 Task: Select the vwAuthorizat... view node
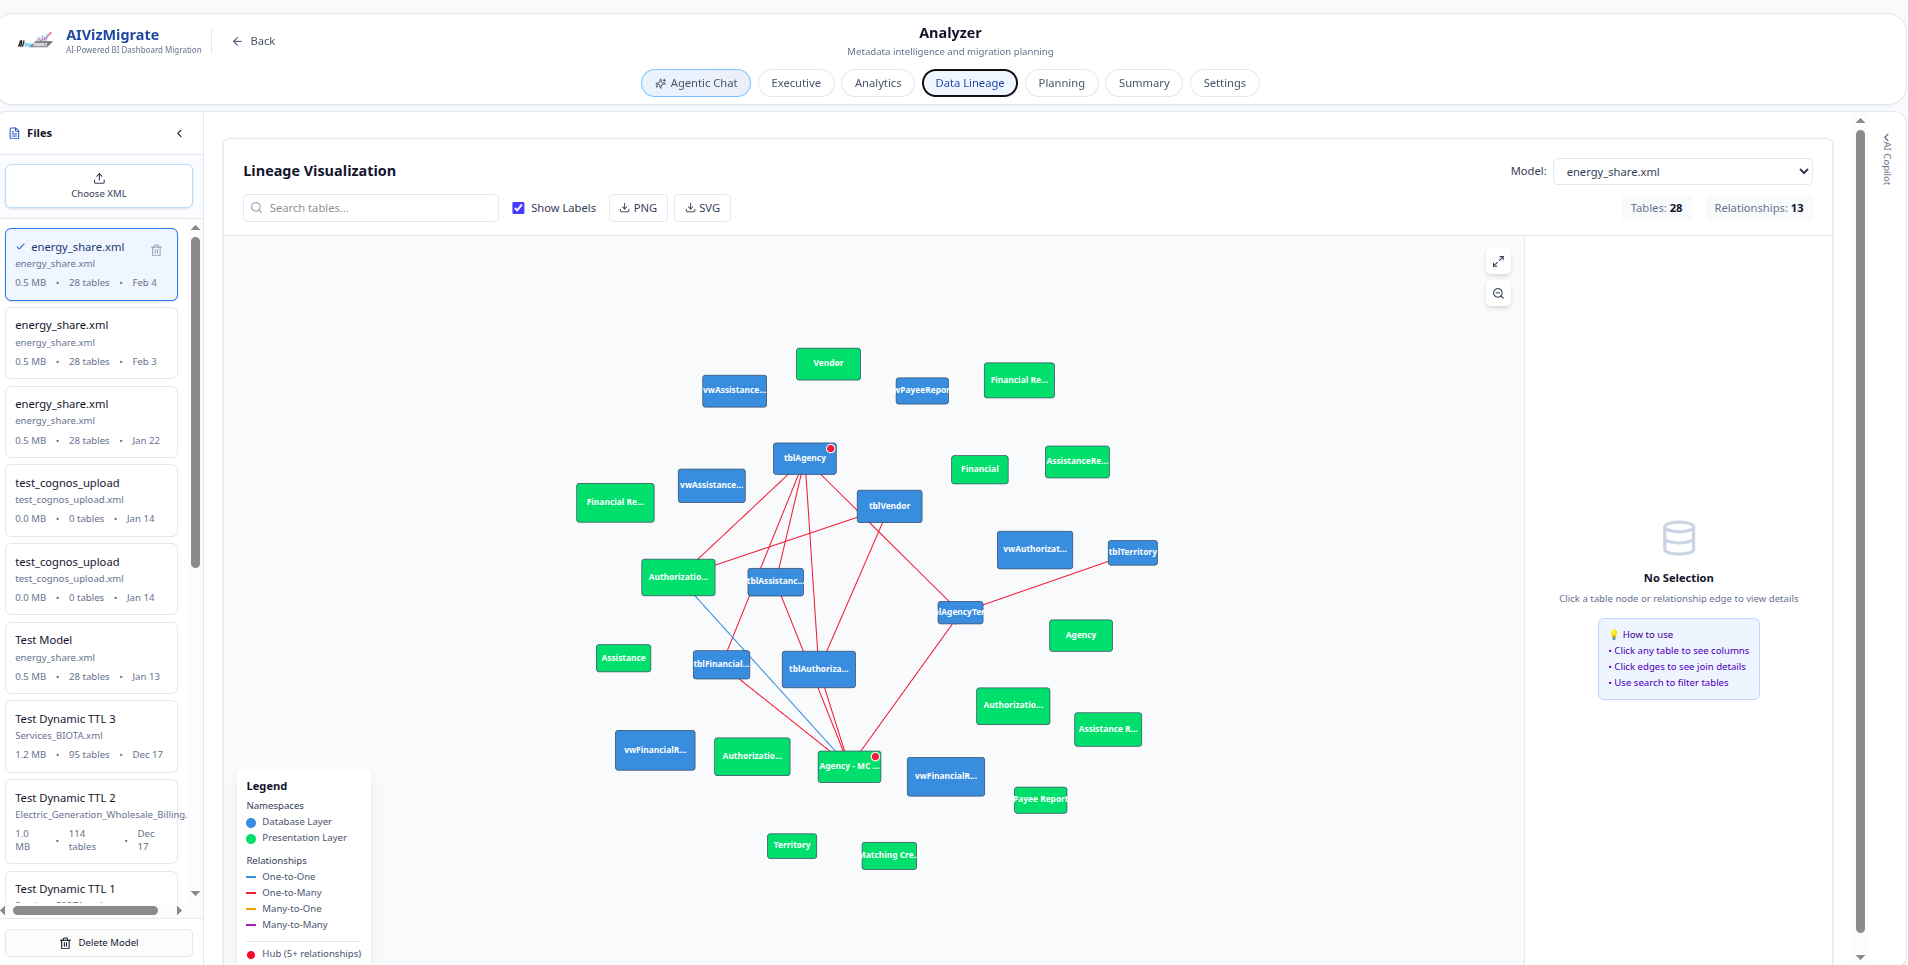click(1035, 550)
